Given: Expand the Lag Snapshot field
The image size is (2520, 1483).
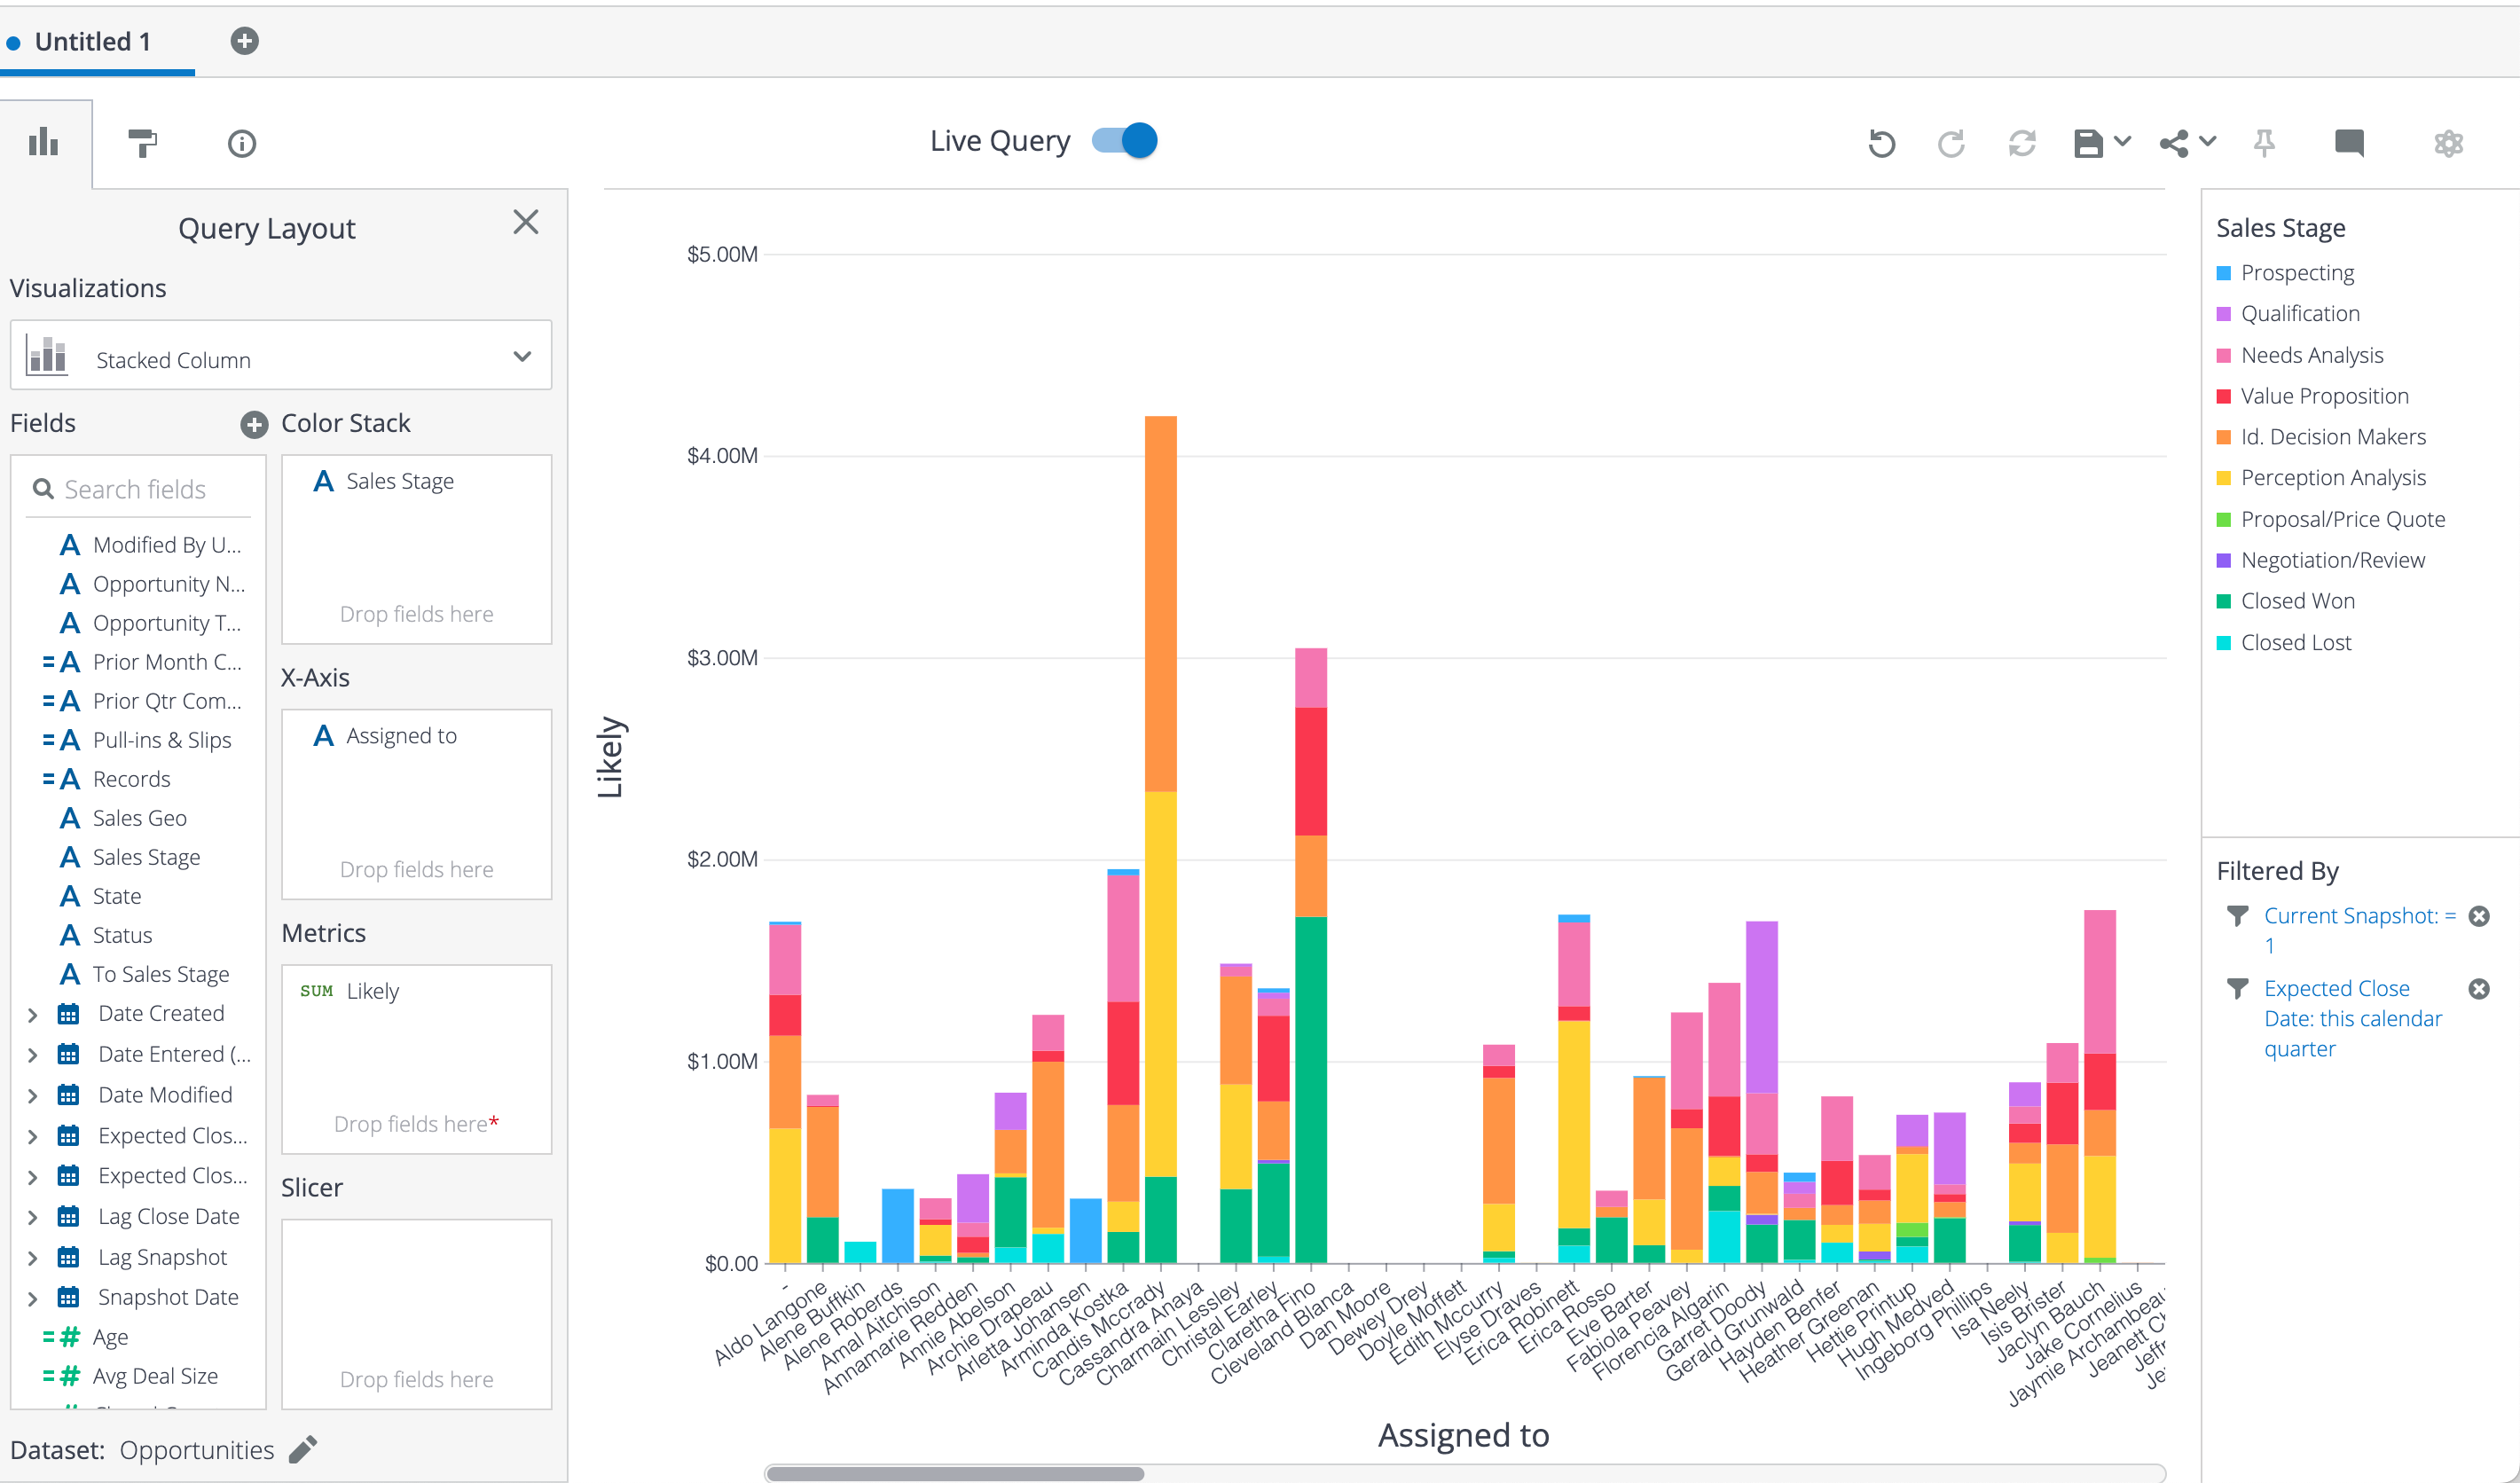Looking at the screenshot, I should [33, 1258].
